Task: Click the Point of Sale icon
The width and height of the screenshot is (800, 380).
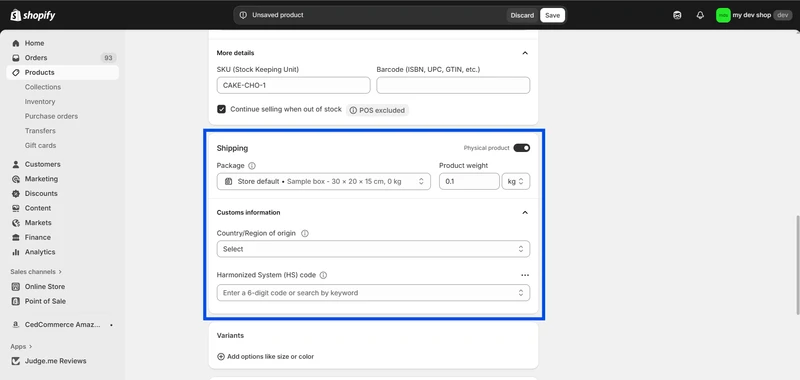Action: (16, 301)
